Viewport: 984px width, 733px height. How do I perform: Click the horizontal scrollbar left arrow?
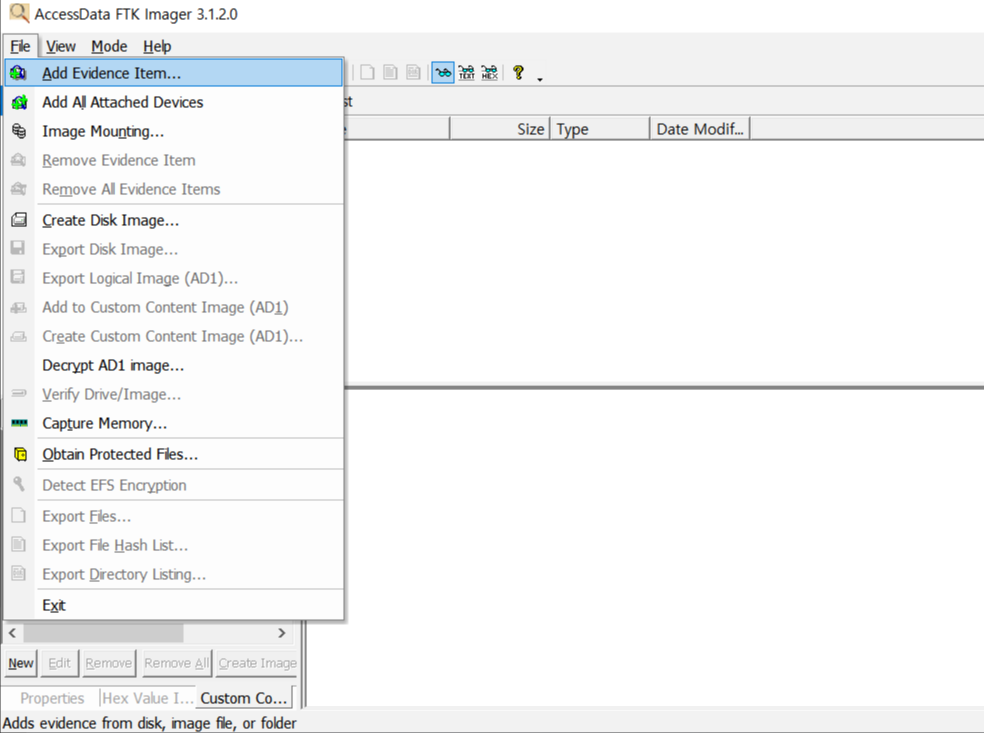coord(13,633)
